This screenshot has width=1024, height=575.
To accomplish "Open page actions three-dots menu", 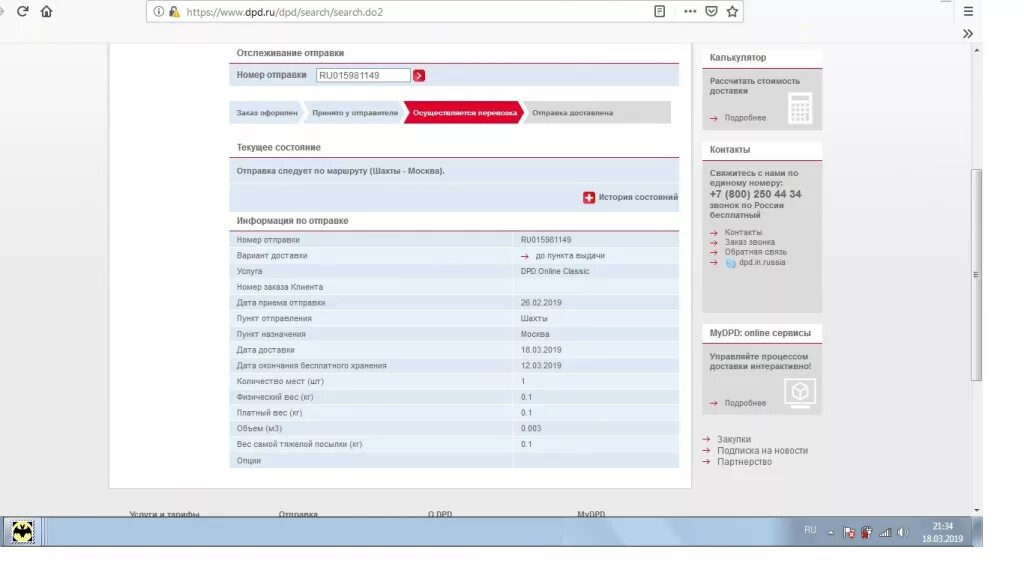I will pos(690,11).
